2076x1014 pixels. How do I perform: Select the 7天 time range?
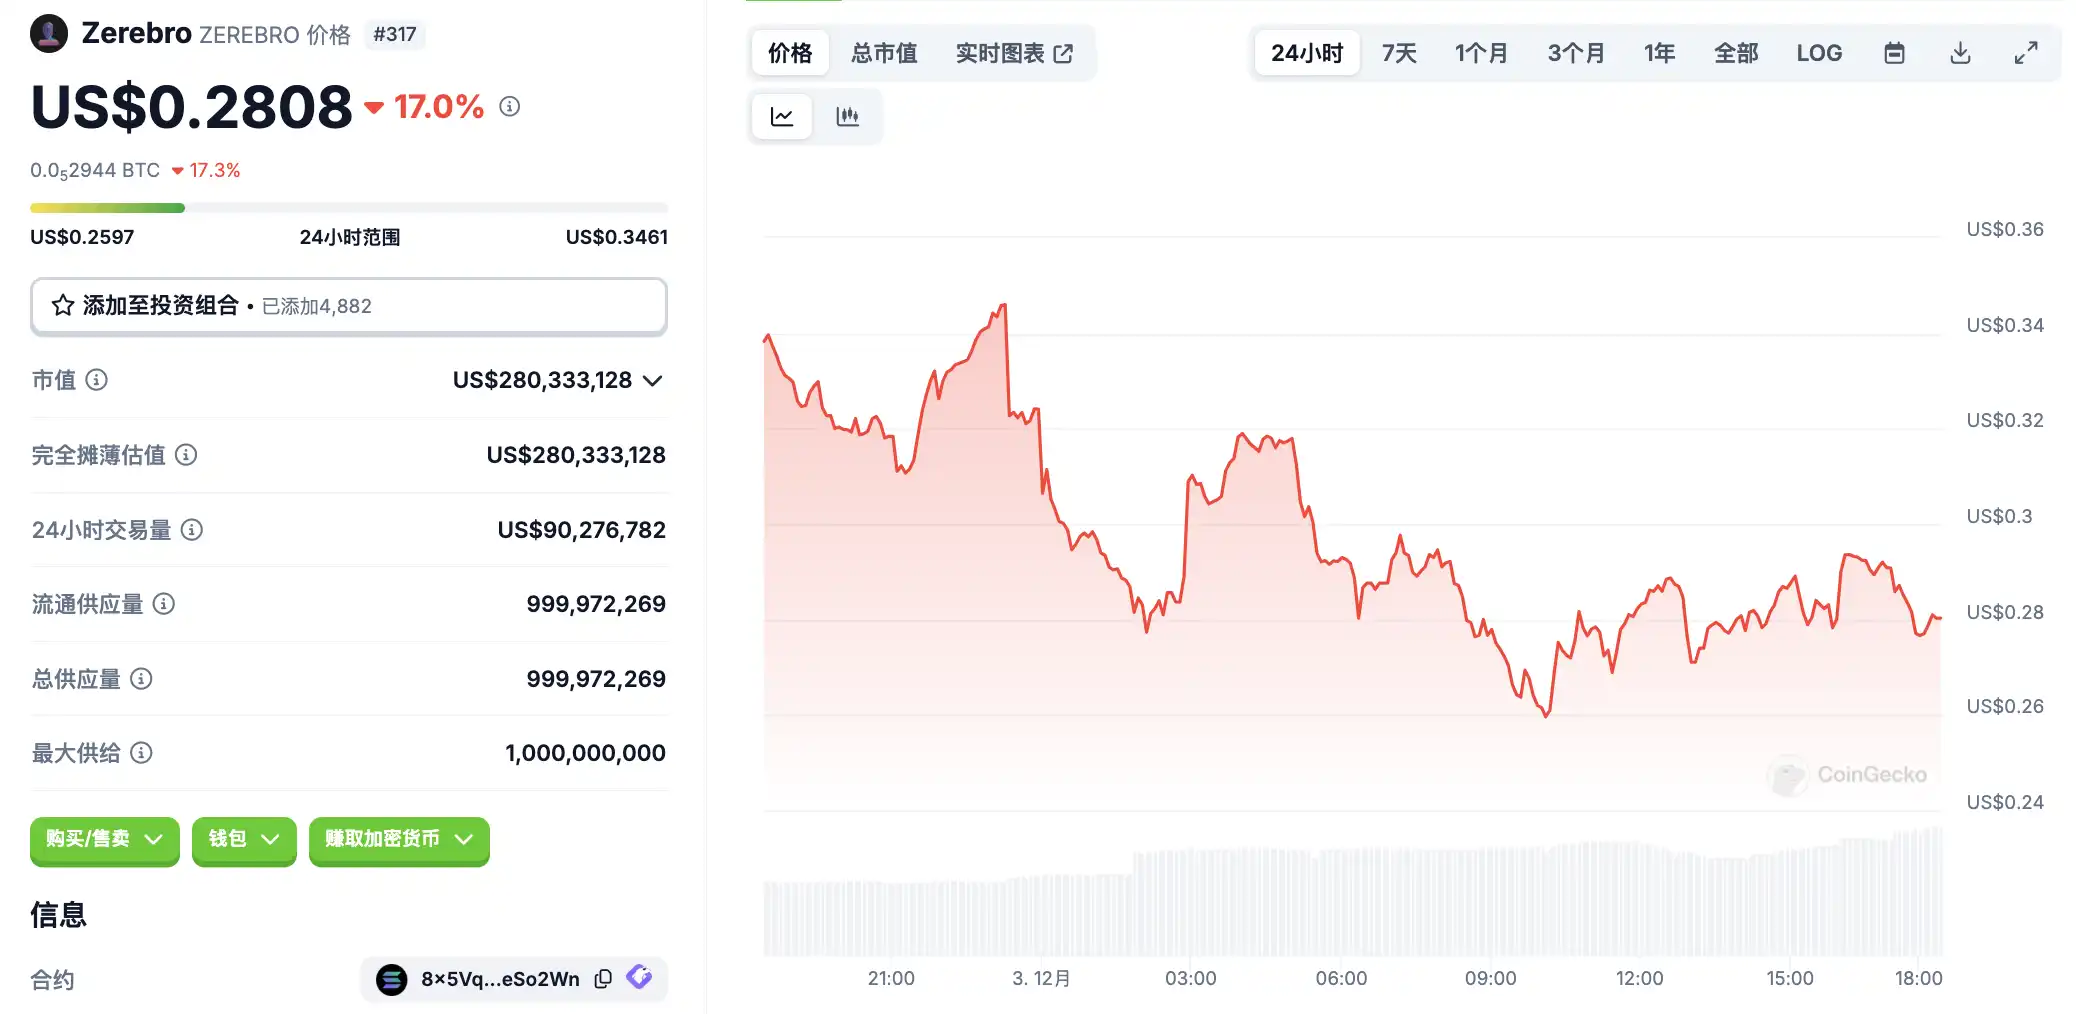pos(1399,53)
